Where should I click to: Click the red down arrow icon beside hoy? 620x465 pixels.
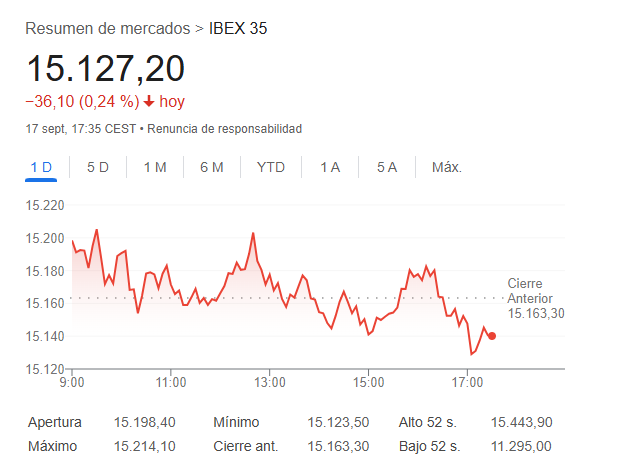(x=149, y=102)
